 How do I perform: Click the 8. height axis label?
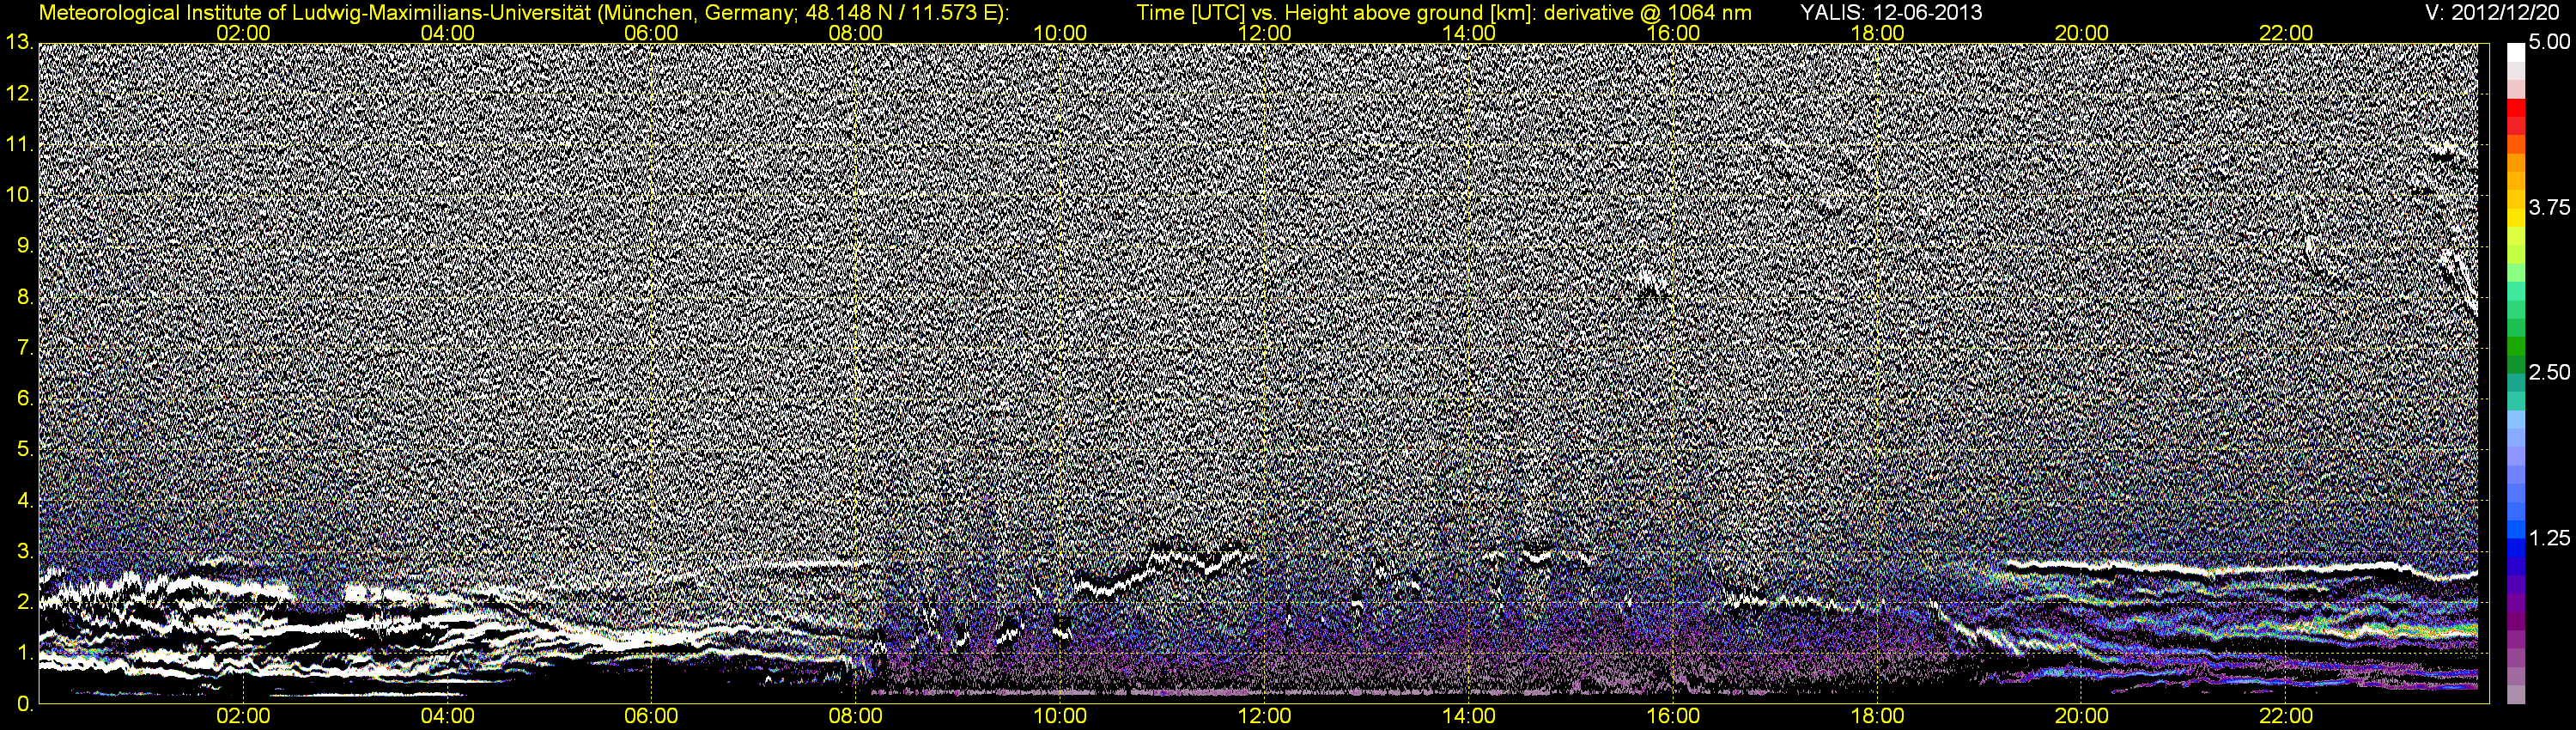point(26,297)
